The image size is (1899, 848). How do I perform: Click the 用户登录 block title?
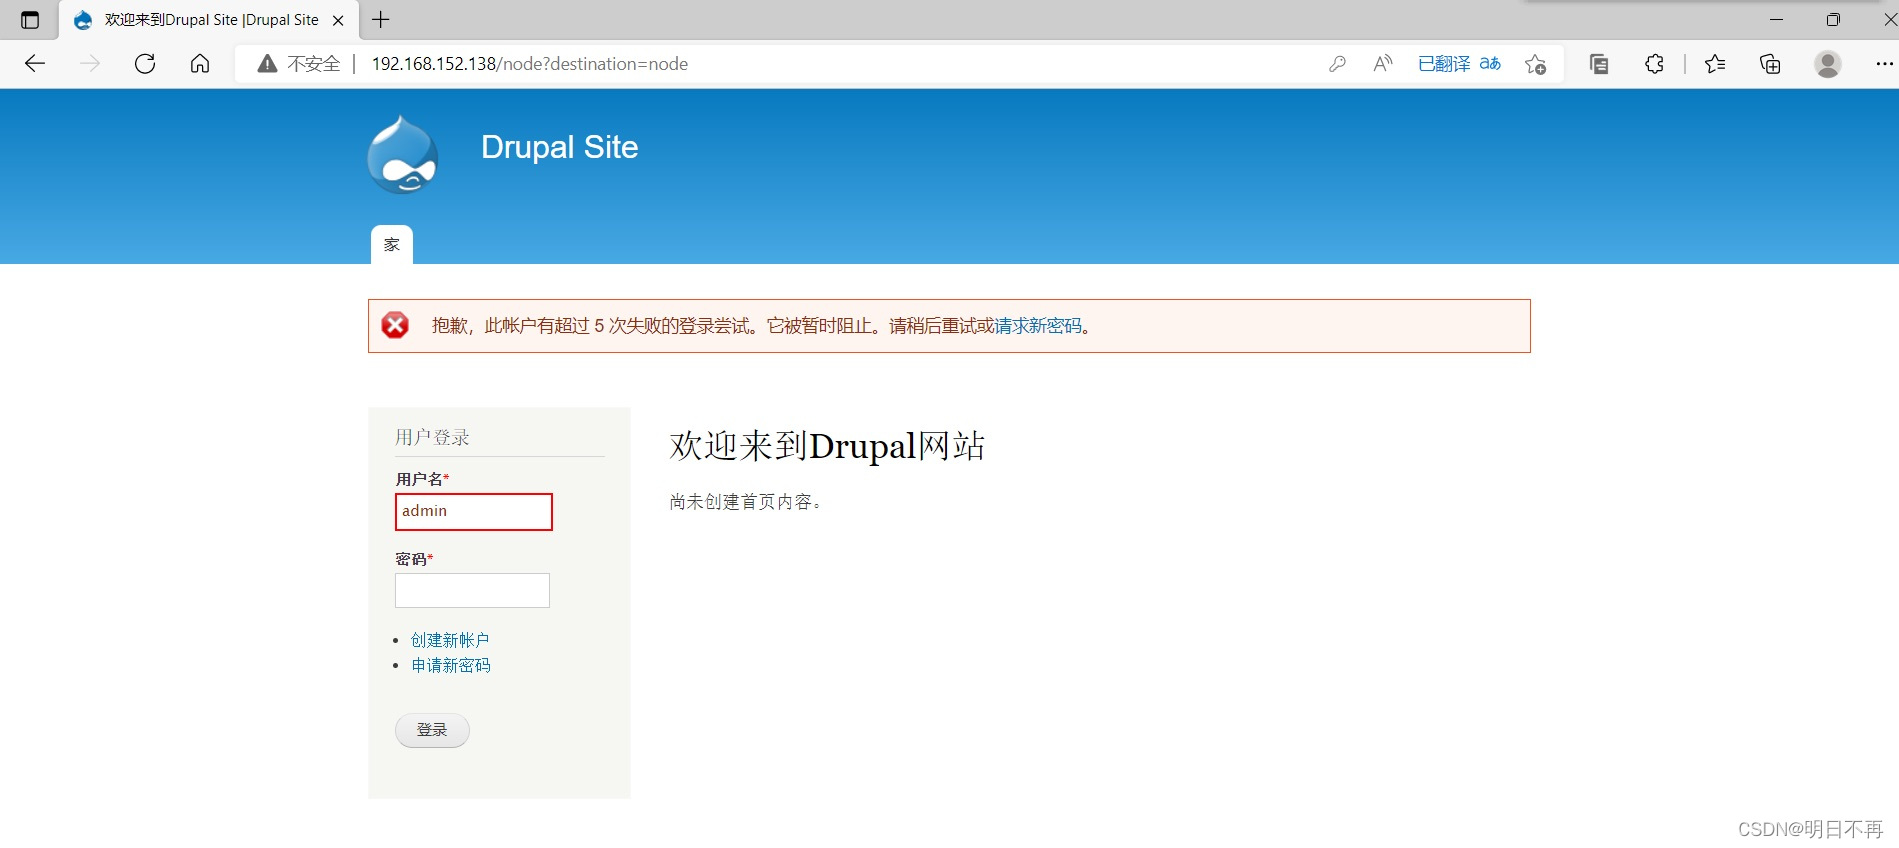[432, 437]
